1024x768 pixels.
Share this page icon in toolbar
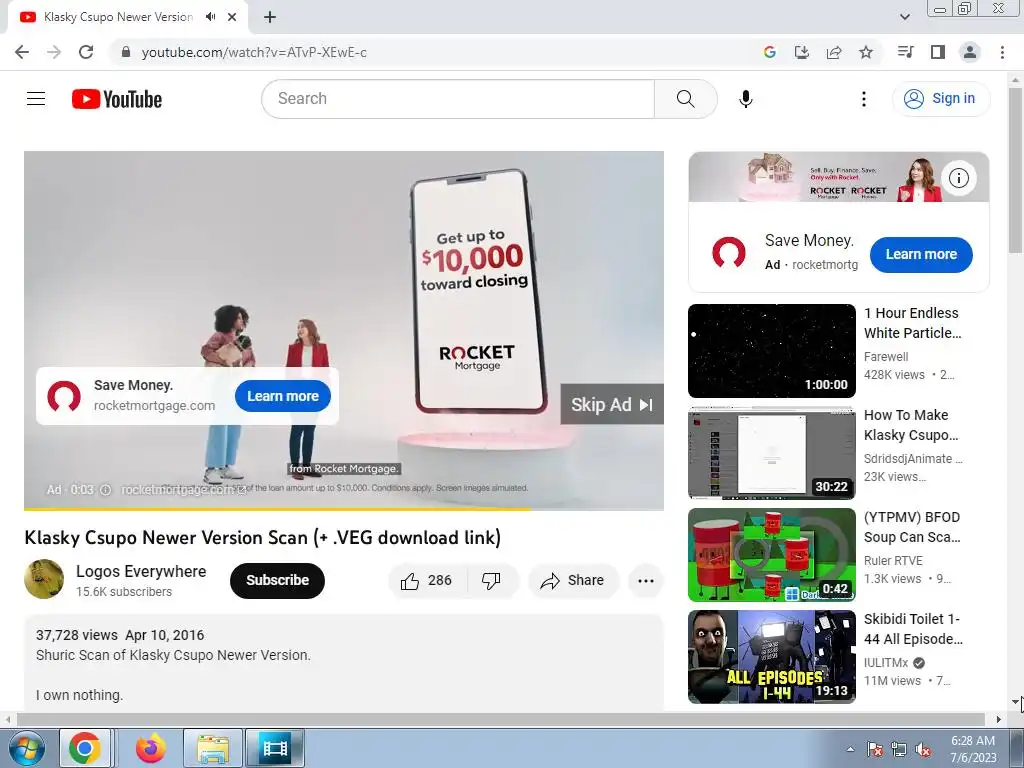click(x=834, y=52)
